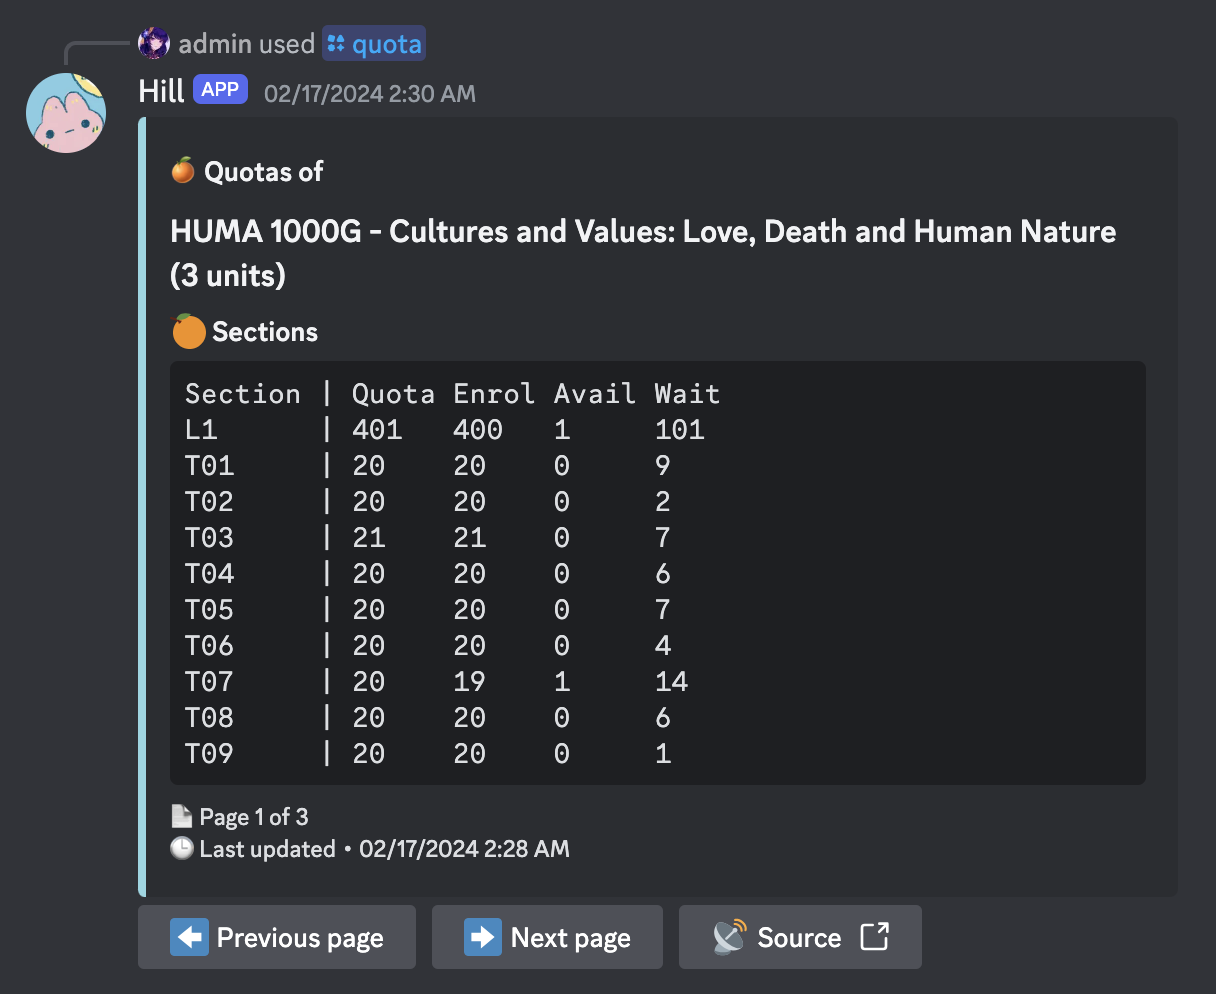
Task: Click the orange emoji beside Sections
Action: (188, 332)
